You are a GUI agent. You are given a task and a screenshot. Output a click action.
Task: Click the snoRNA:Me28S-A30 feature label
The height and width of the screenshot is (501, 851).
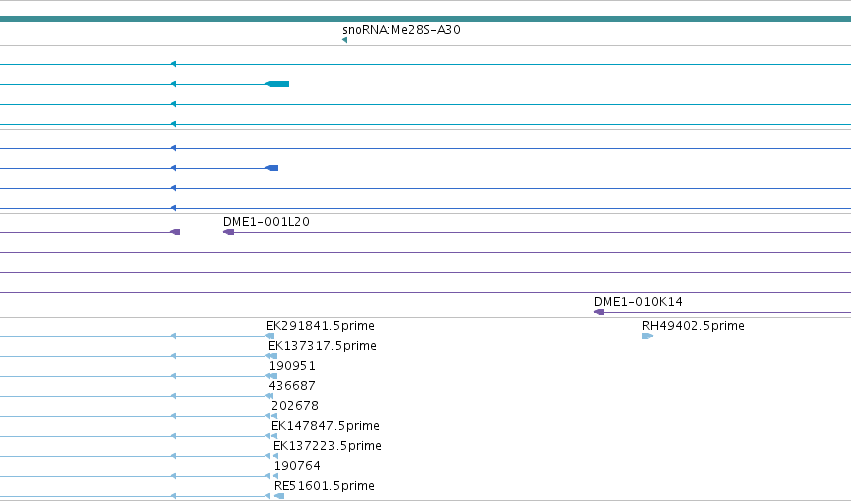401,30
